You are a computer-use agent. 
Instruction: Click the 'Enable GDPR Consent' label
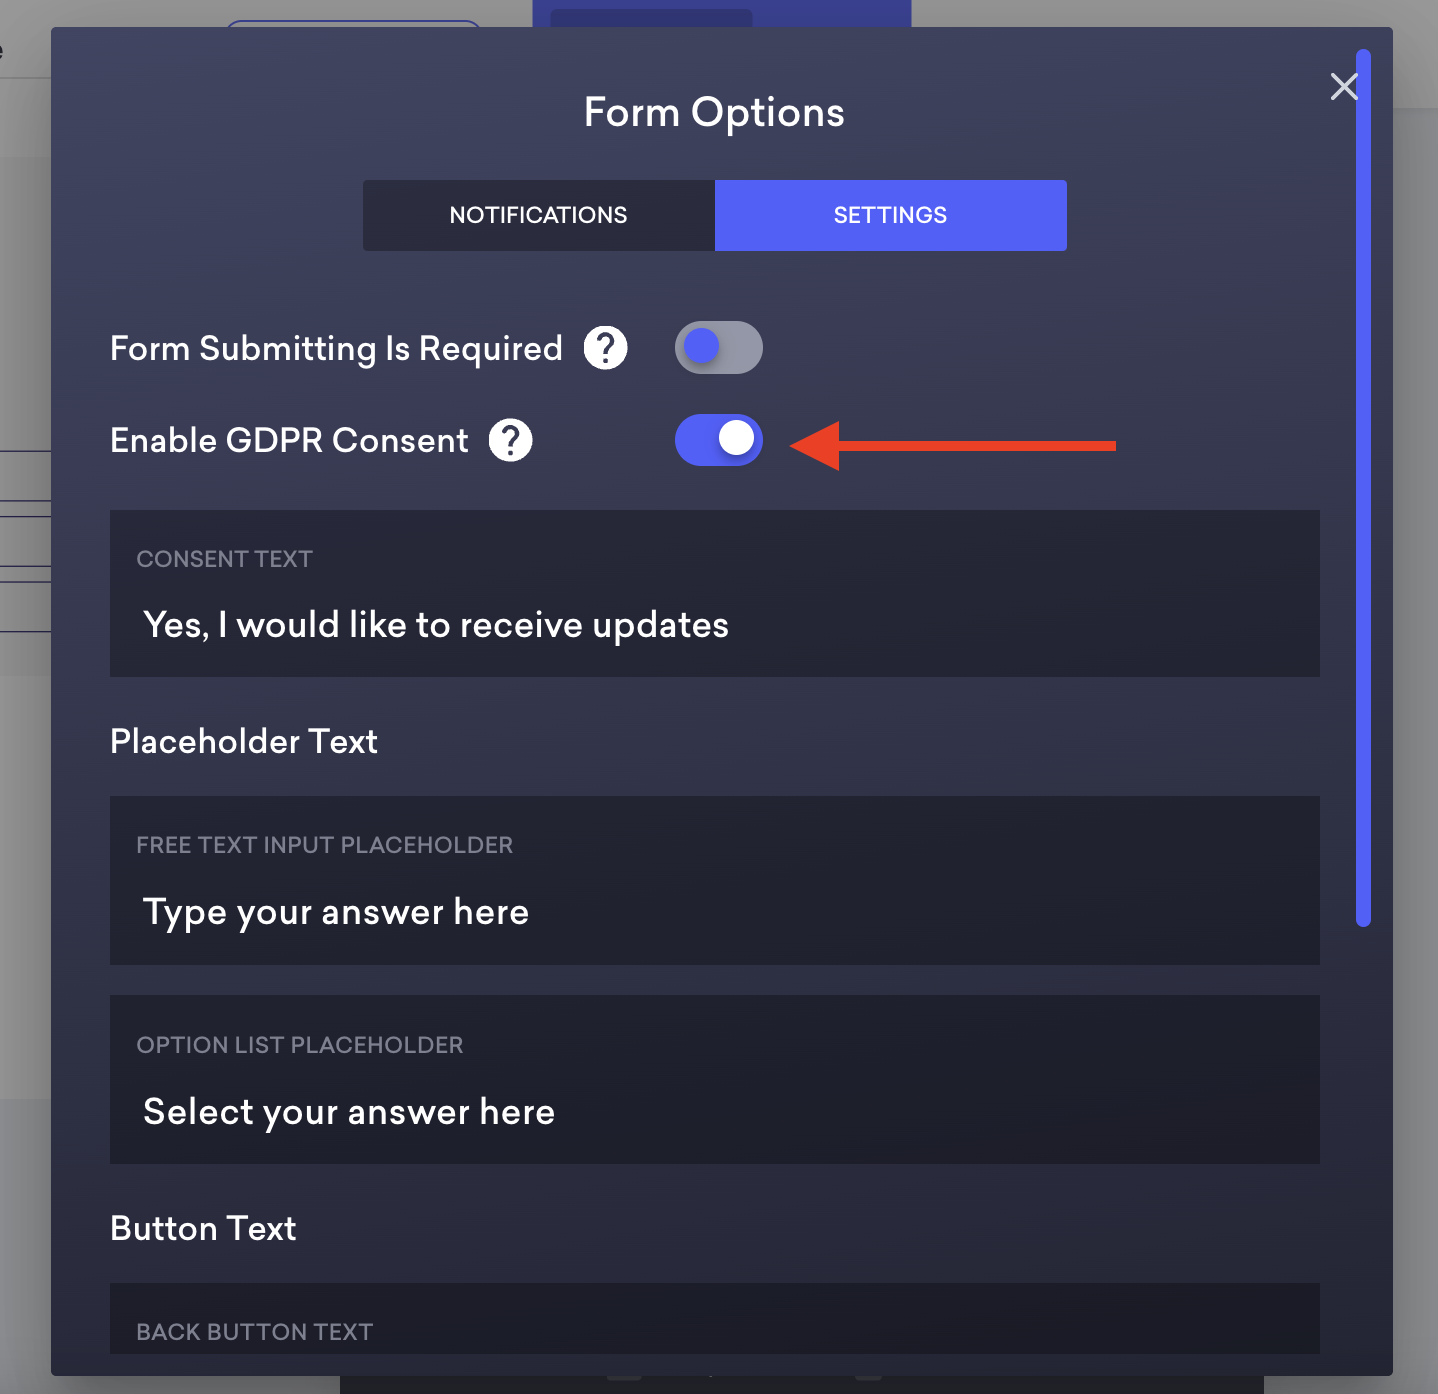[289, 440]
